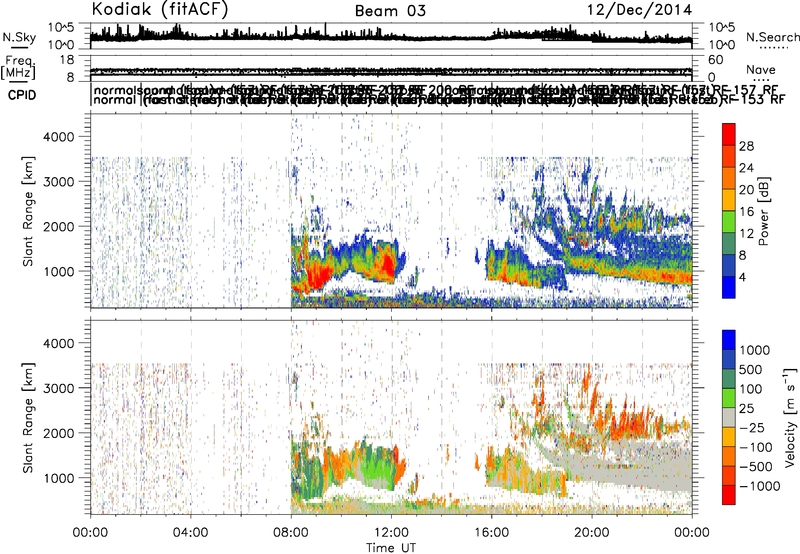The image size is (800, 554).
Task: Click the '1000' tick of the velocity panel
Action: 58,478
